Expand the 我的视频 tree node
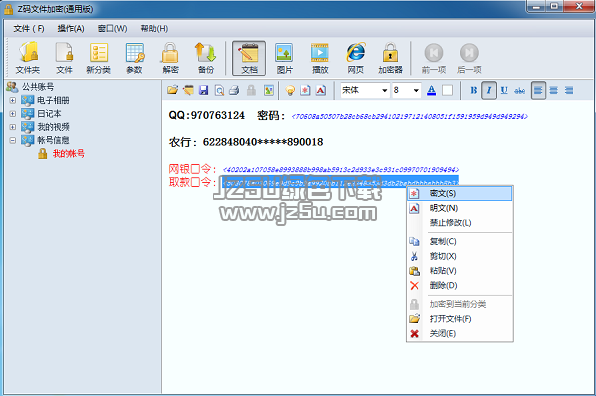Viewport: 596px width, 396px height. 13,127
